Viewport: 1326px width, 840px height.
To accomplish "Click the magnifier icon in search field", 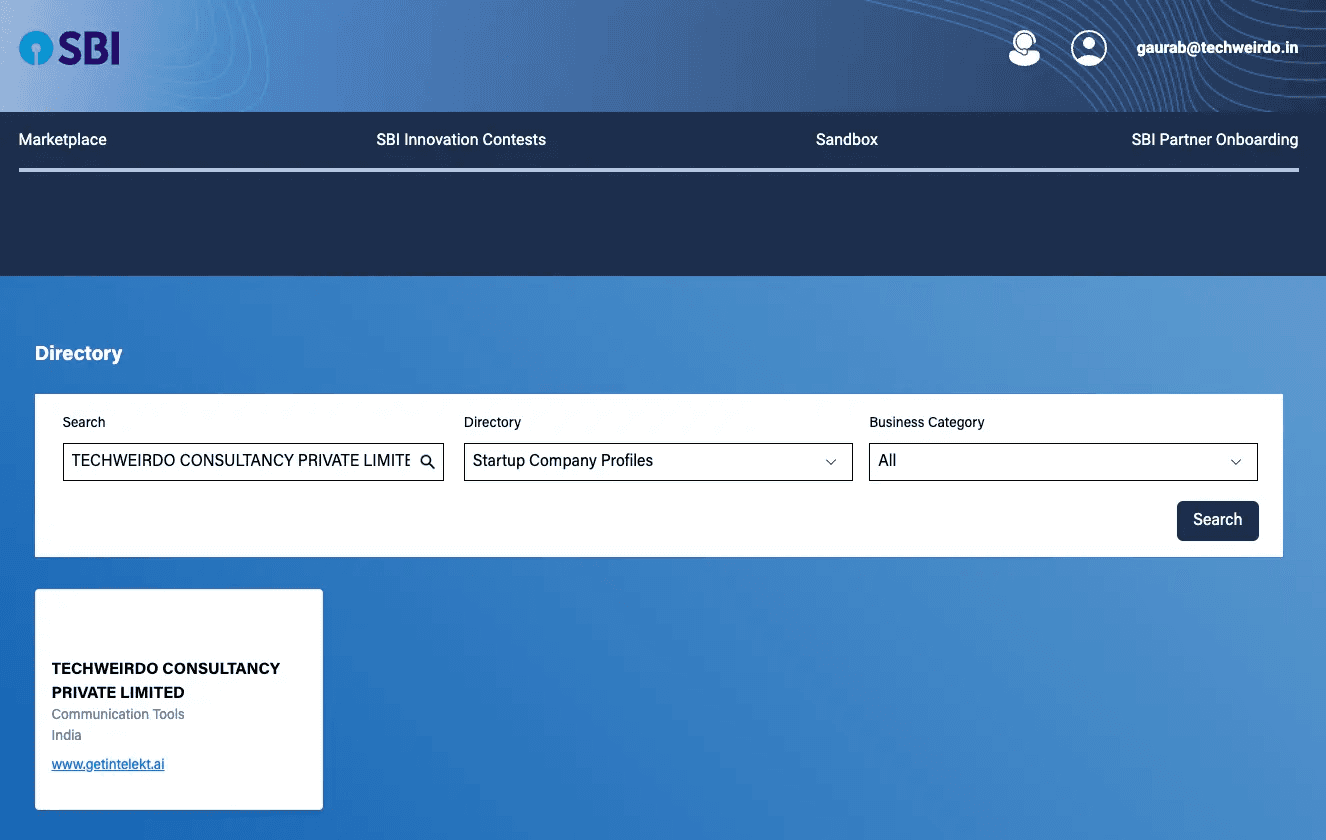I will pyautogui.click(x=427, y=461).
